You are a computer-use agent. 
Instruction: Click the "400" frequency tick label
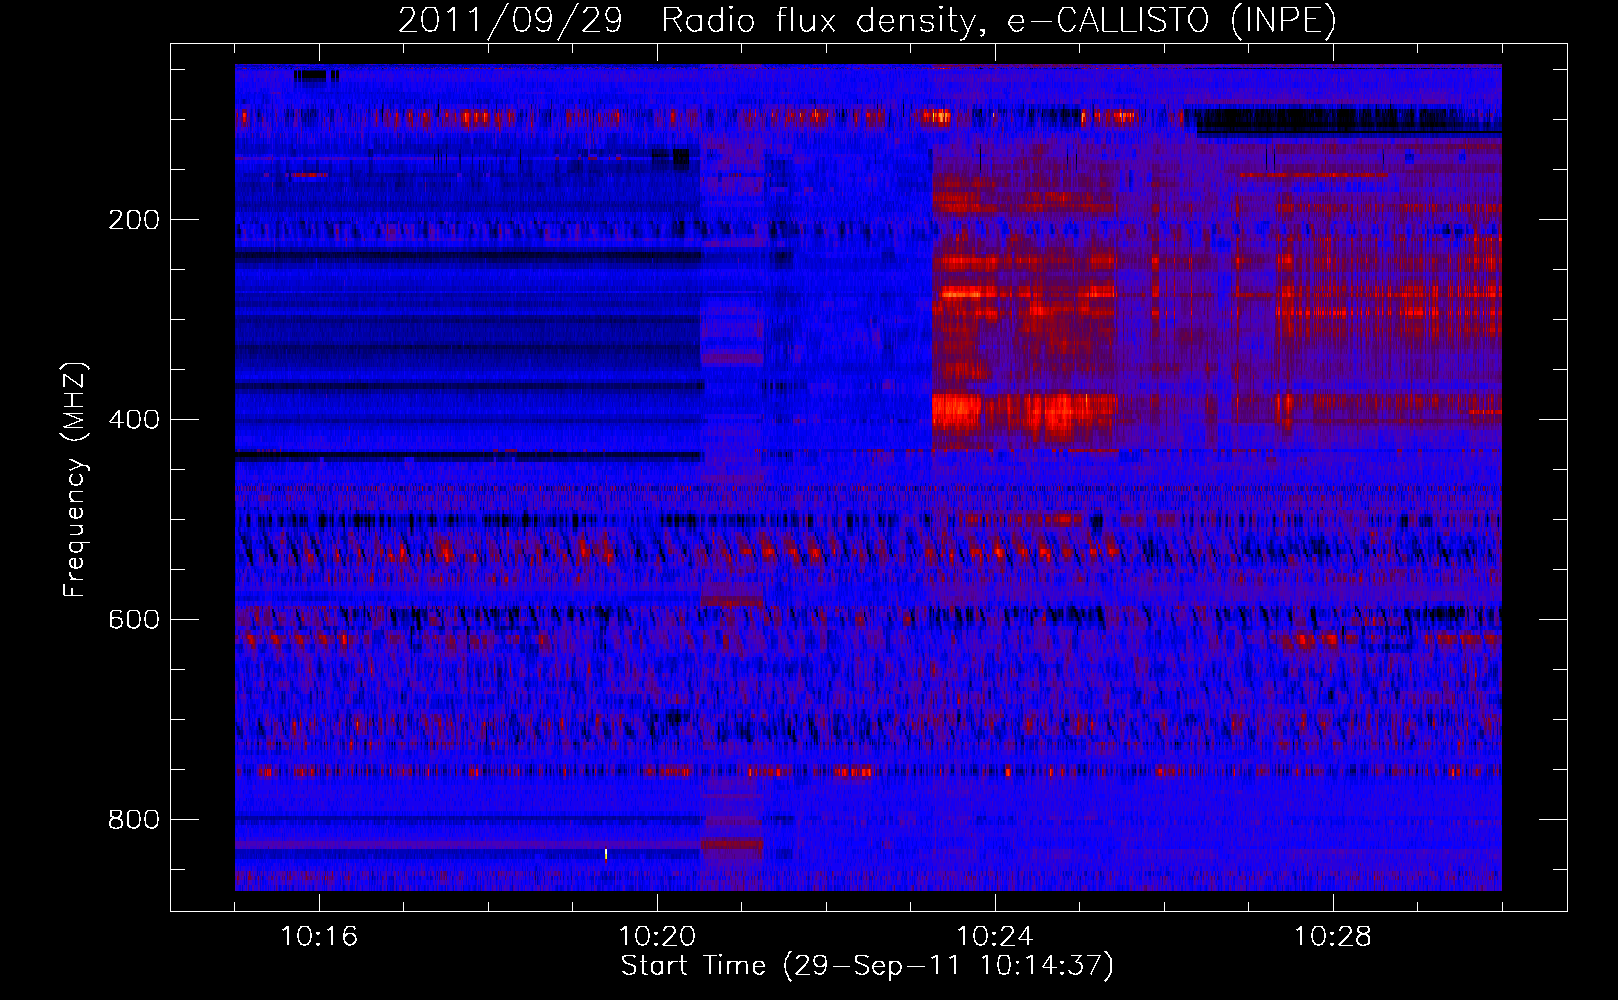tap(134, 420)
